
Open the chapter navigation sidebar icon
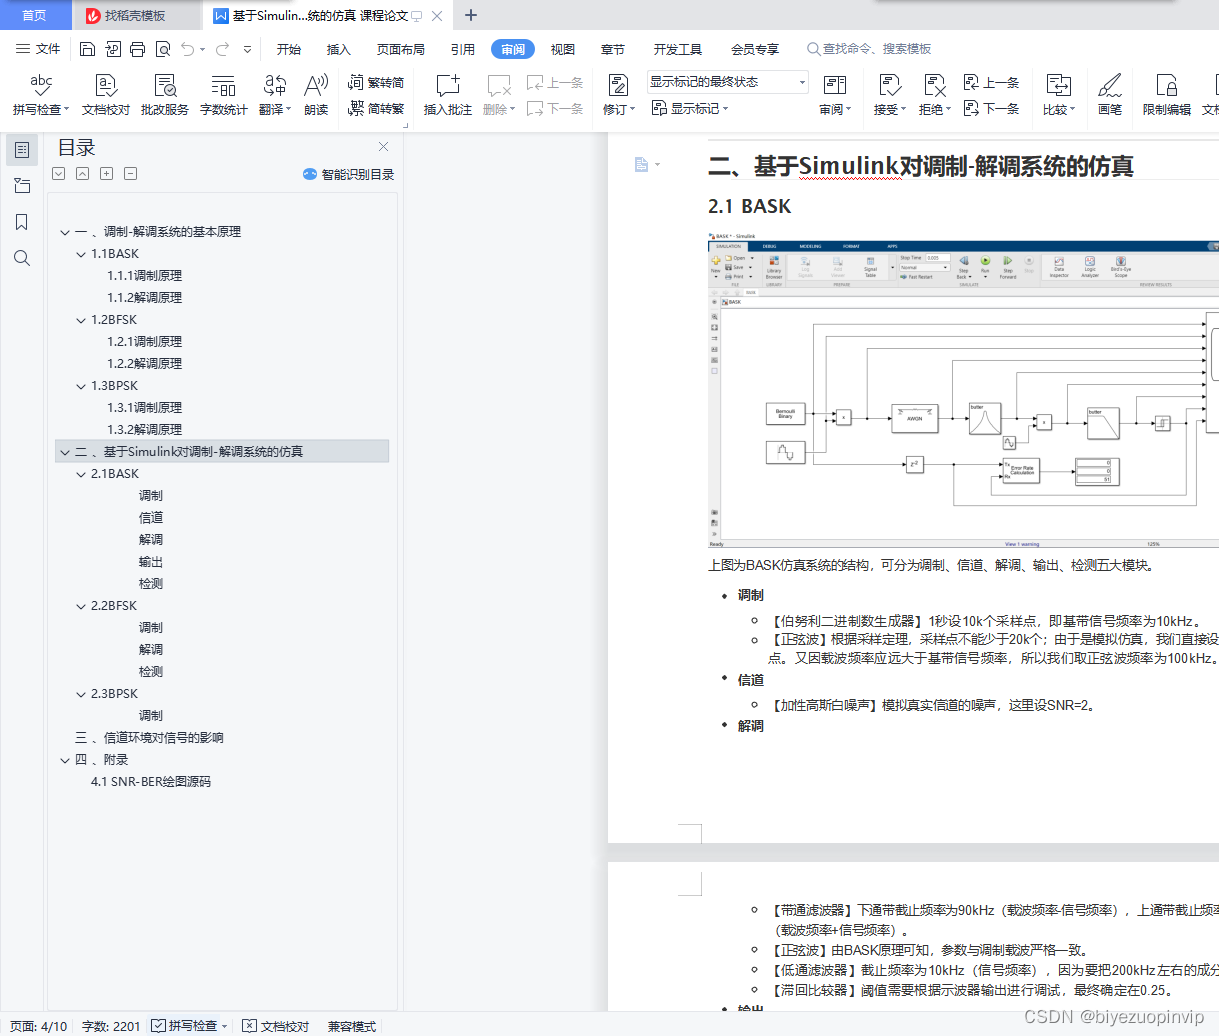tap(22, 186)
